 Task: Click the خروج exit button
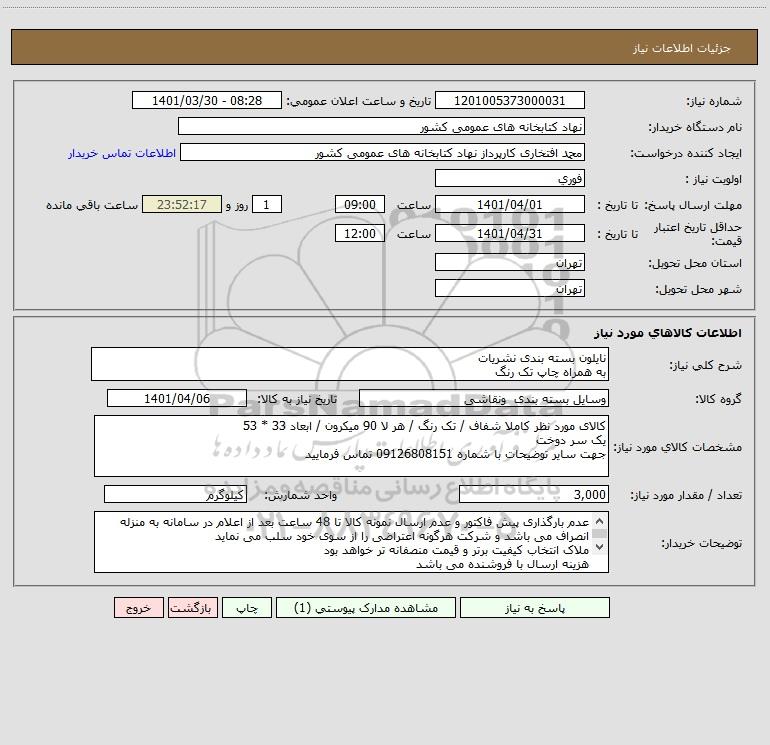coord(138,608)
